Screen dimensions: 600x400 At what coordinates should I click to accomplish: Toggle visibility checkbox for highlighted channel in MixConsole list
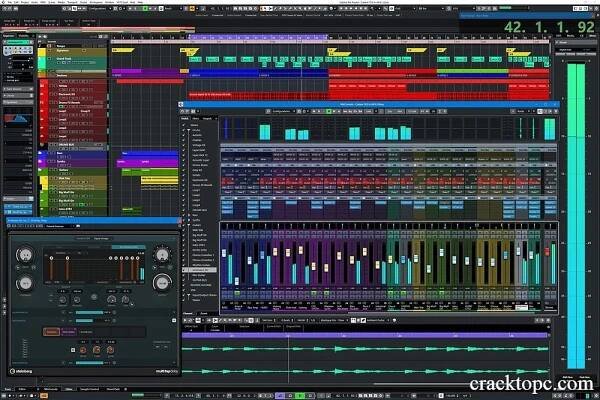tap(185, 268)
